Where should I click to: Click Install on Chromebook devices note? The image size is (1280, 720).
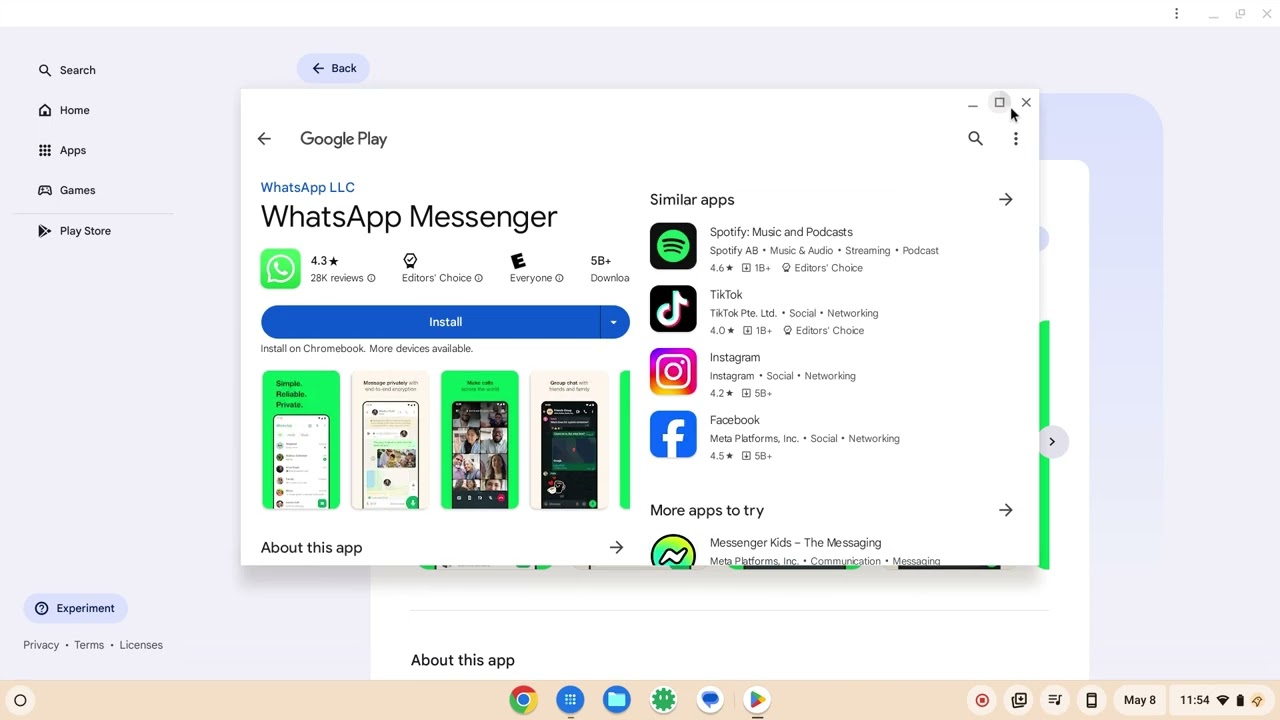366,349
